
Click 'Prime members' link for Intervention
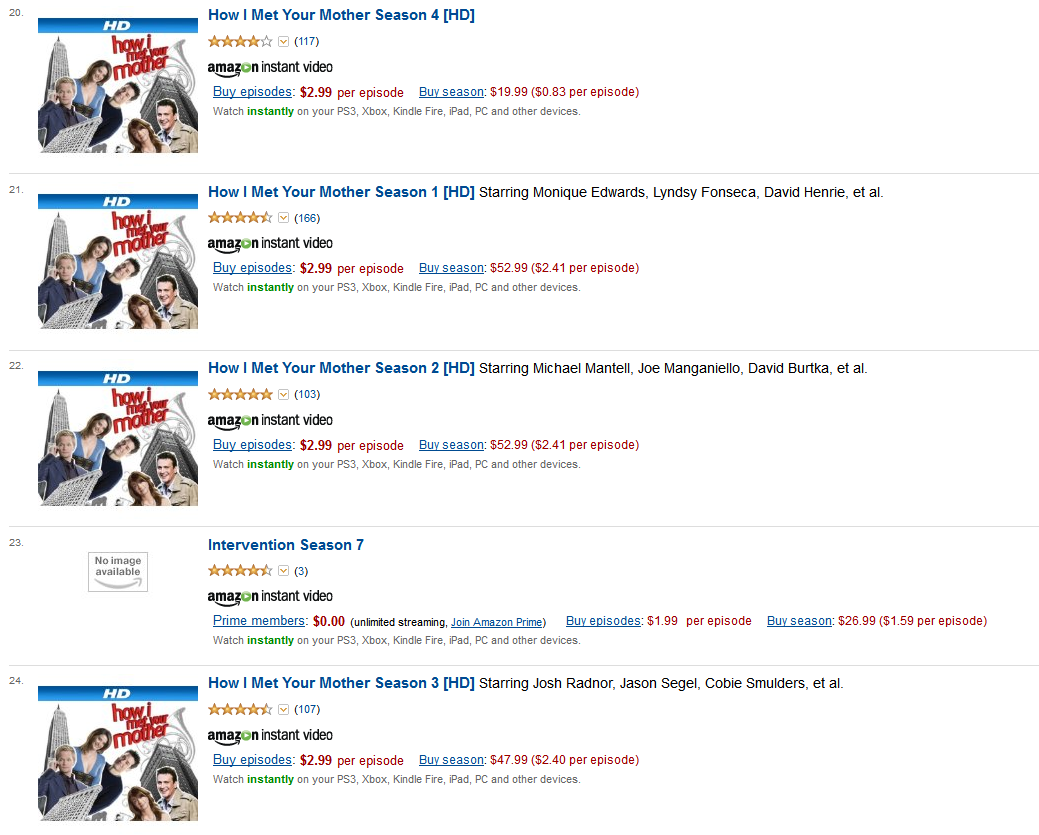pyautogui.click(x=259, y=621)
